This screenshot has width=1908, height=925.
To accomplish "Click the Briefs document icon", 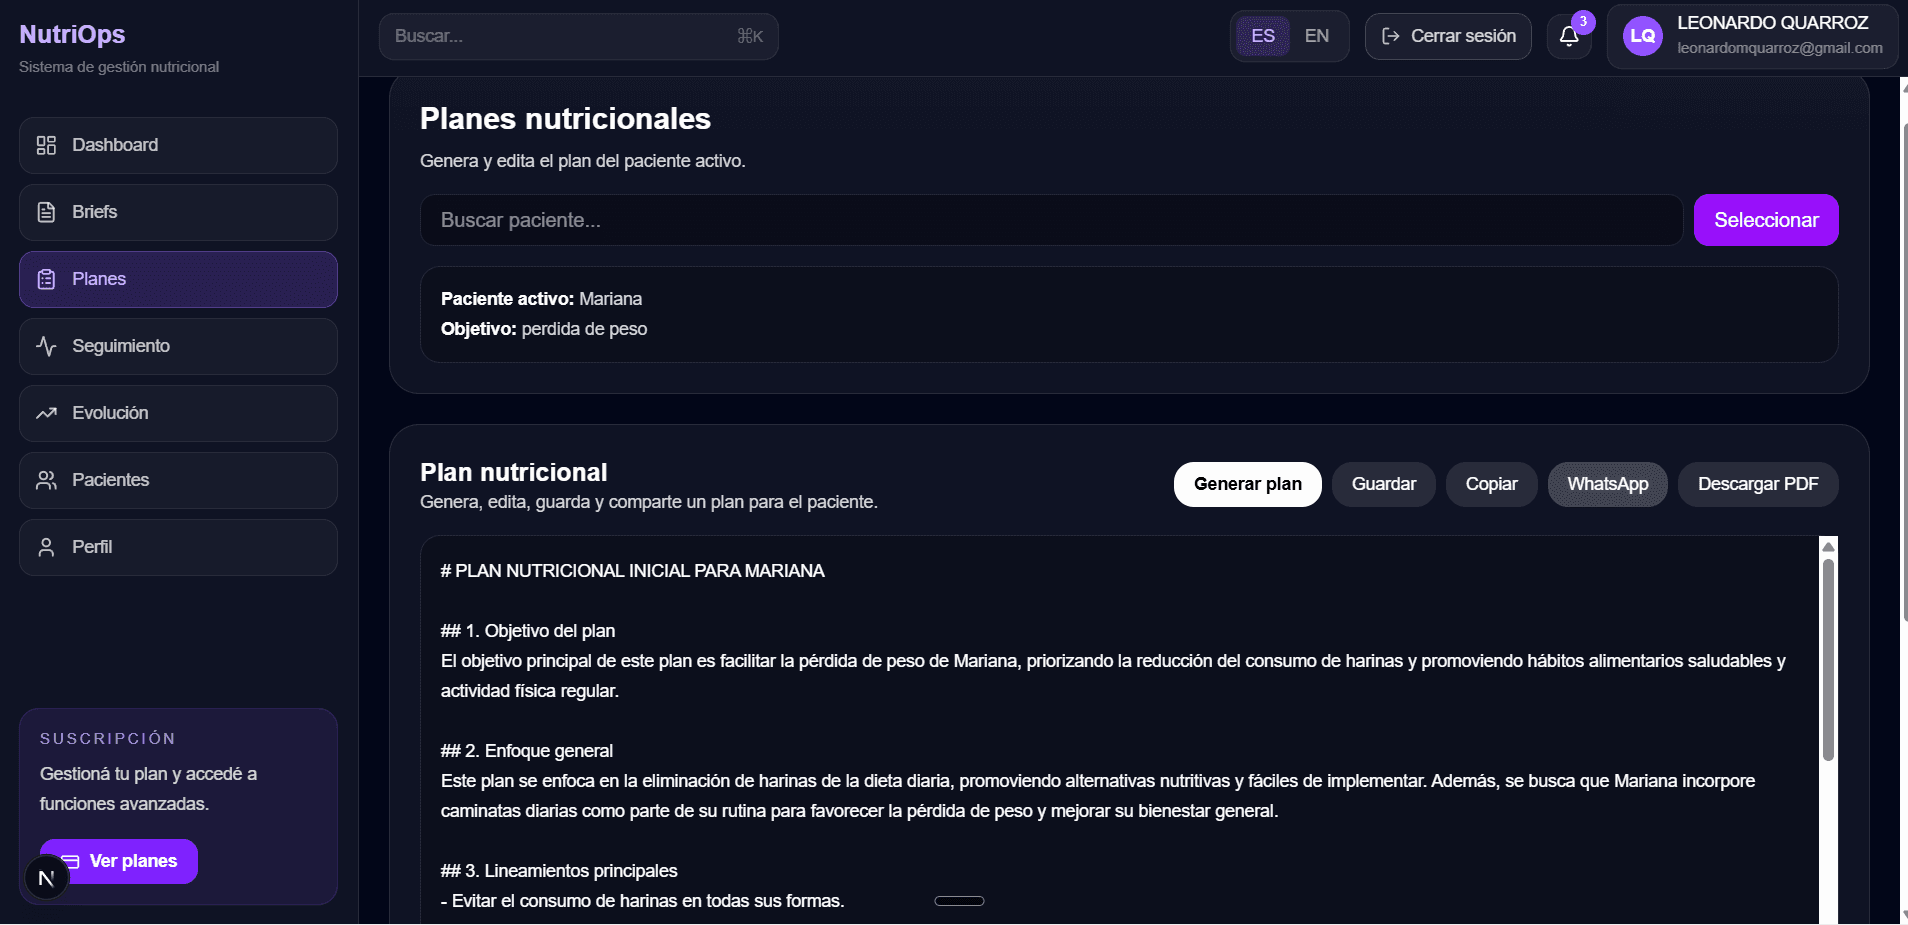I will [46, 212].
